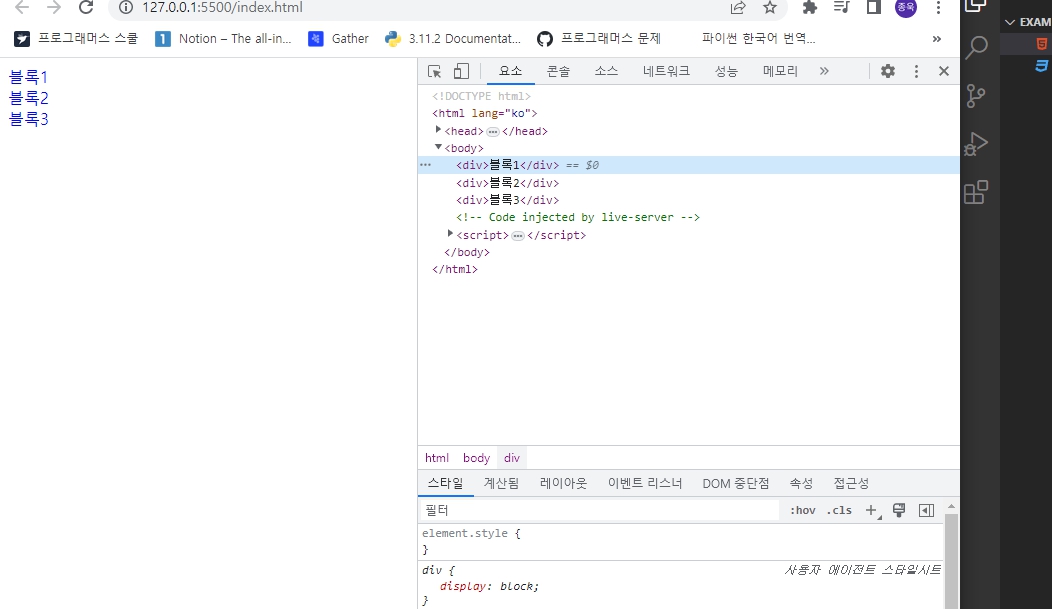Add new style rule plus icon

click(x=872, y=510)
